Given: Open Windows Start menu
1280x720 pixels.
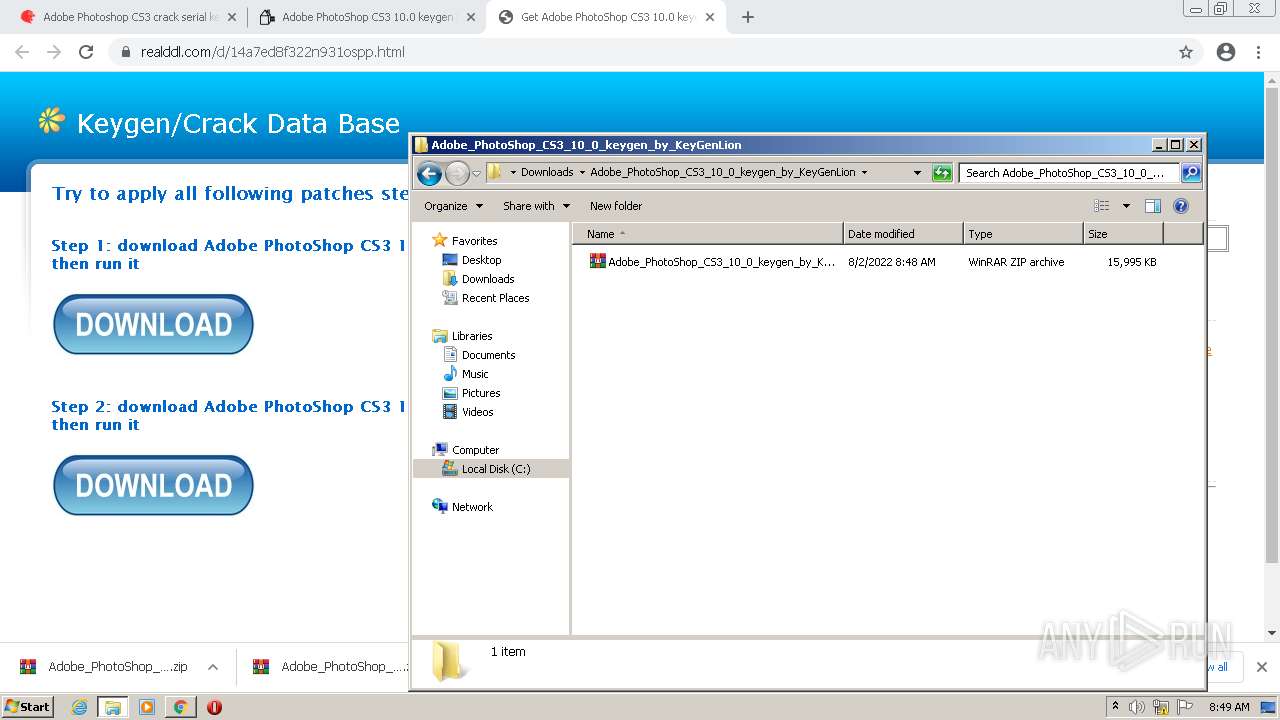Looking at the screenshot, I should pos(27,706).
